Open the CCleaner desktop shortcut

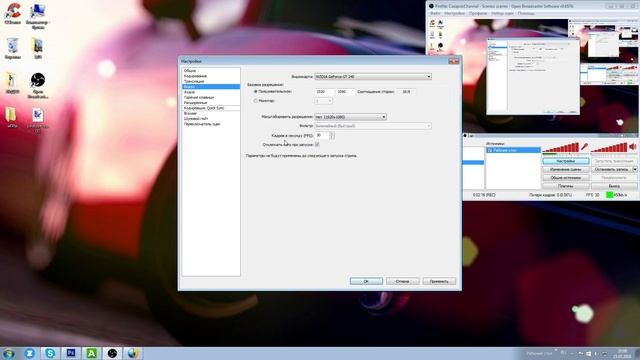click(x=13, y=13)
